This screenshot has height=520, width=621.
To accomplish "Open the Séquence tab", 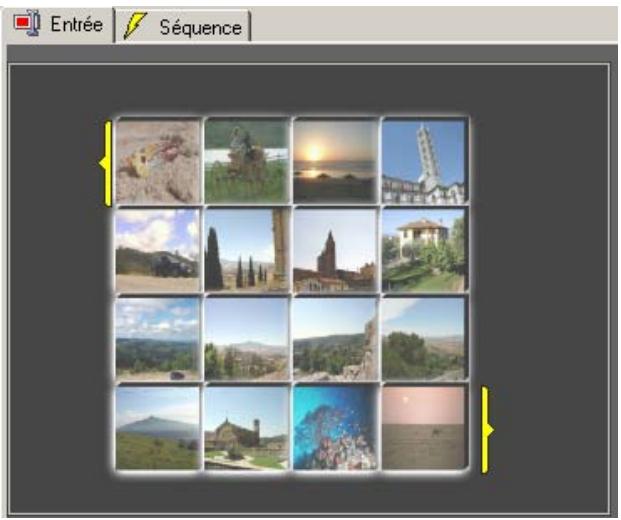I will point(183,26).
